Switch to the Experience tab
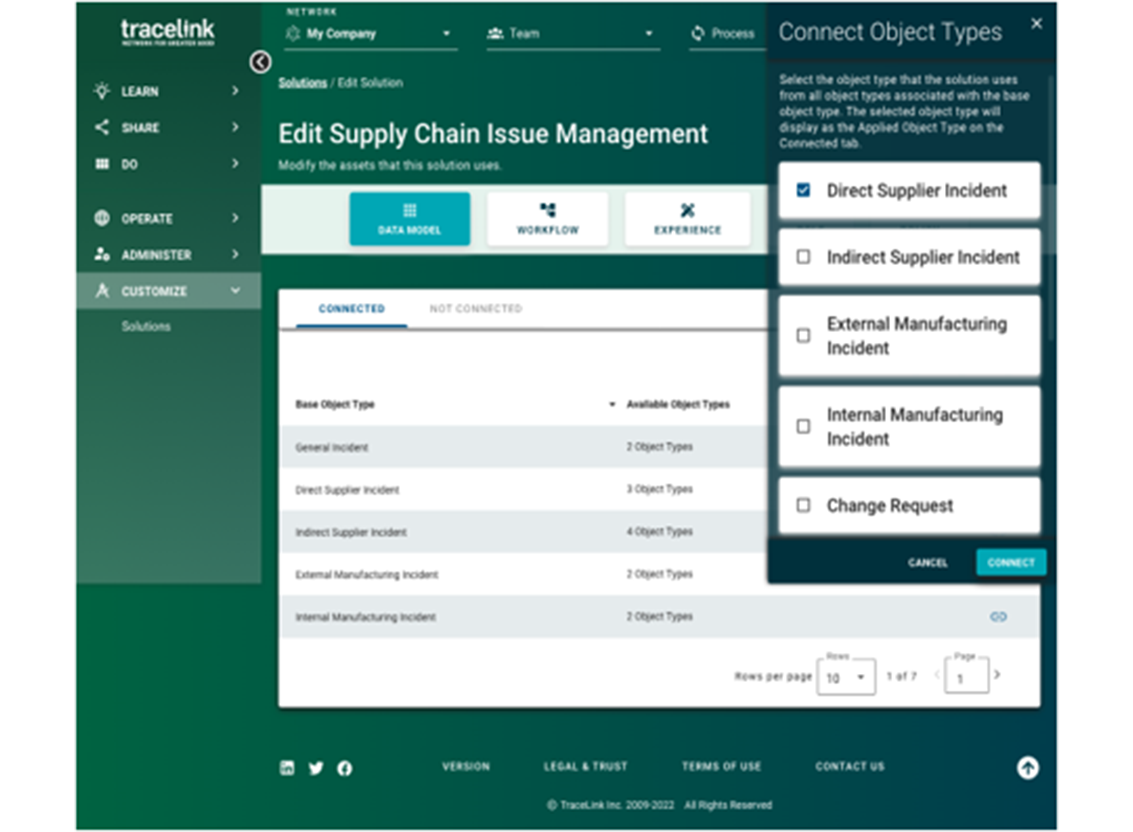This screenshot has width=1133, height=832. click(x=687, y=219)
